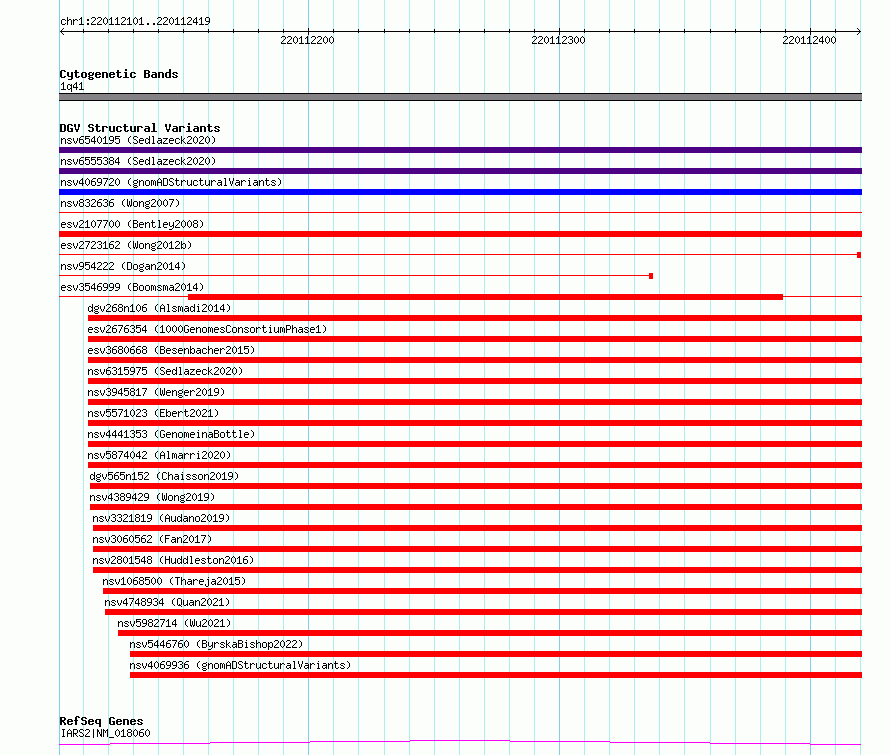Click nsv2801548 (Huddleston2016) label

coord(173,560)
